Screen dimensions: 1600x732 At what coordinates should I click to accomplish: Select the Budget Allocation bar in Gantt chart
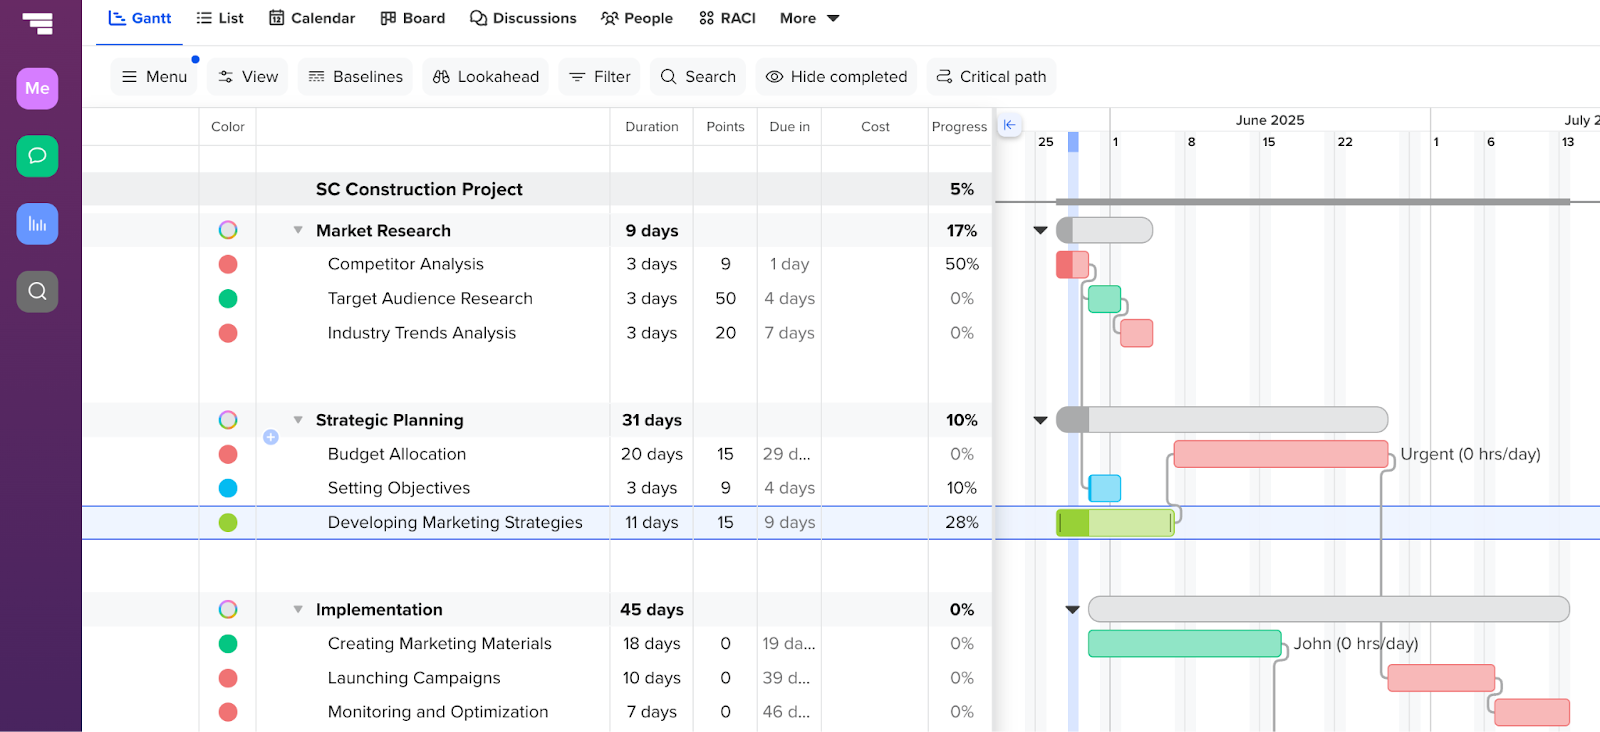tap(1280, 454)
